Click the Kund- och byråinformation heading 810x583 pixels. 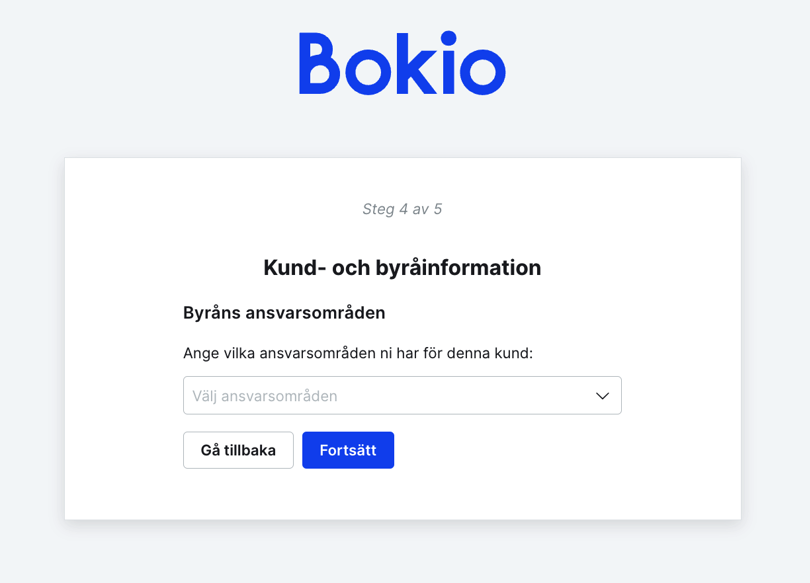coord(402,267)
